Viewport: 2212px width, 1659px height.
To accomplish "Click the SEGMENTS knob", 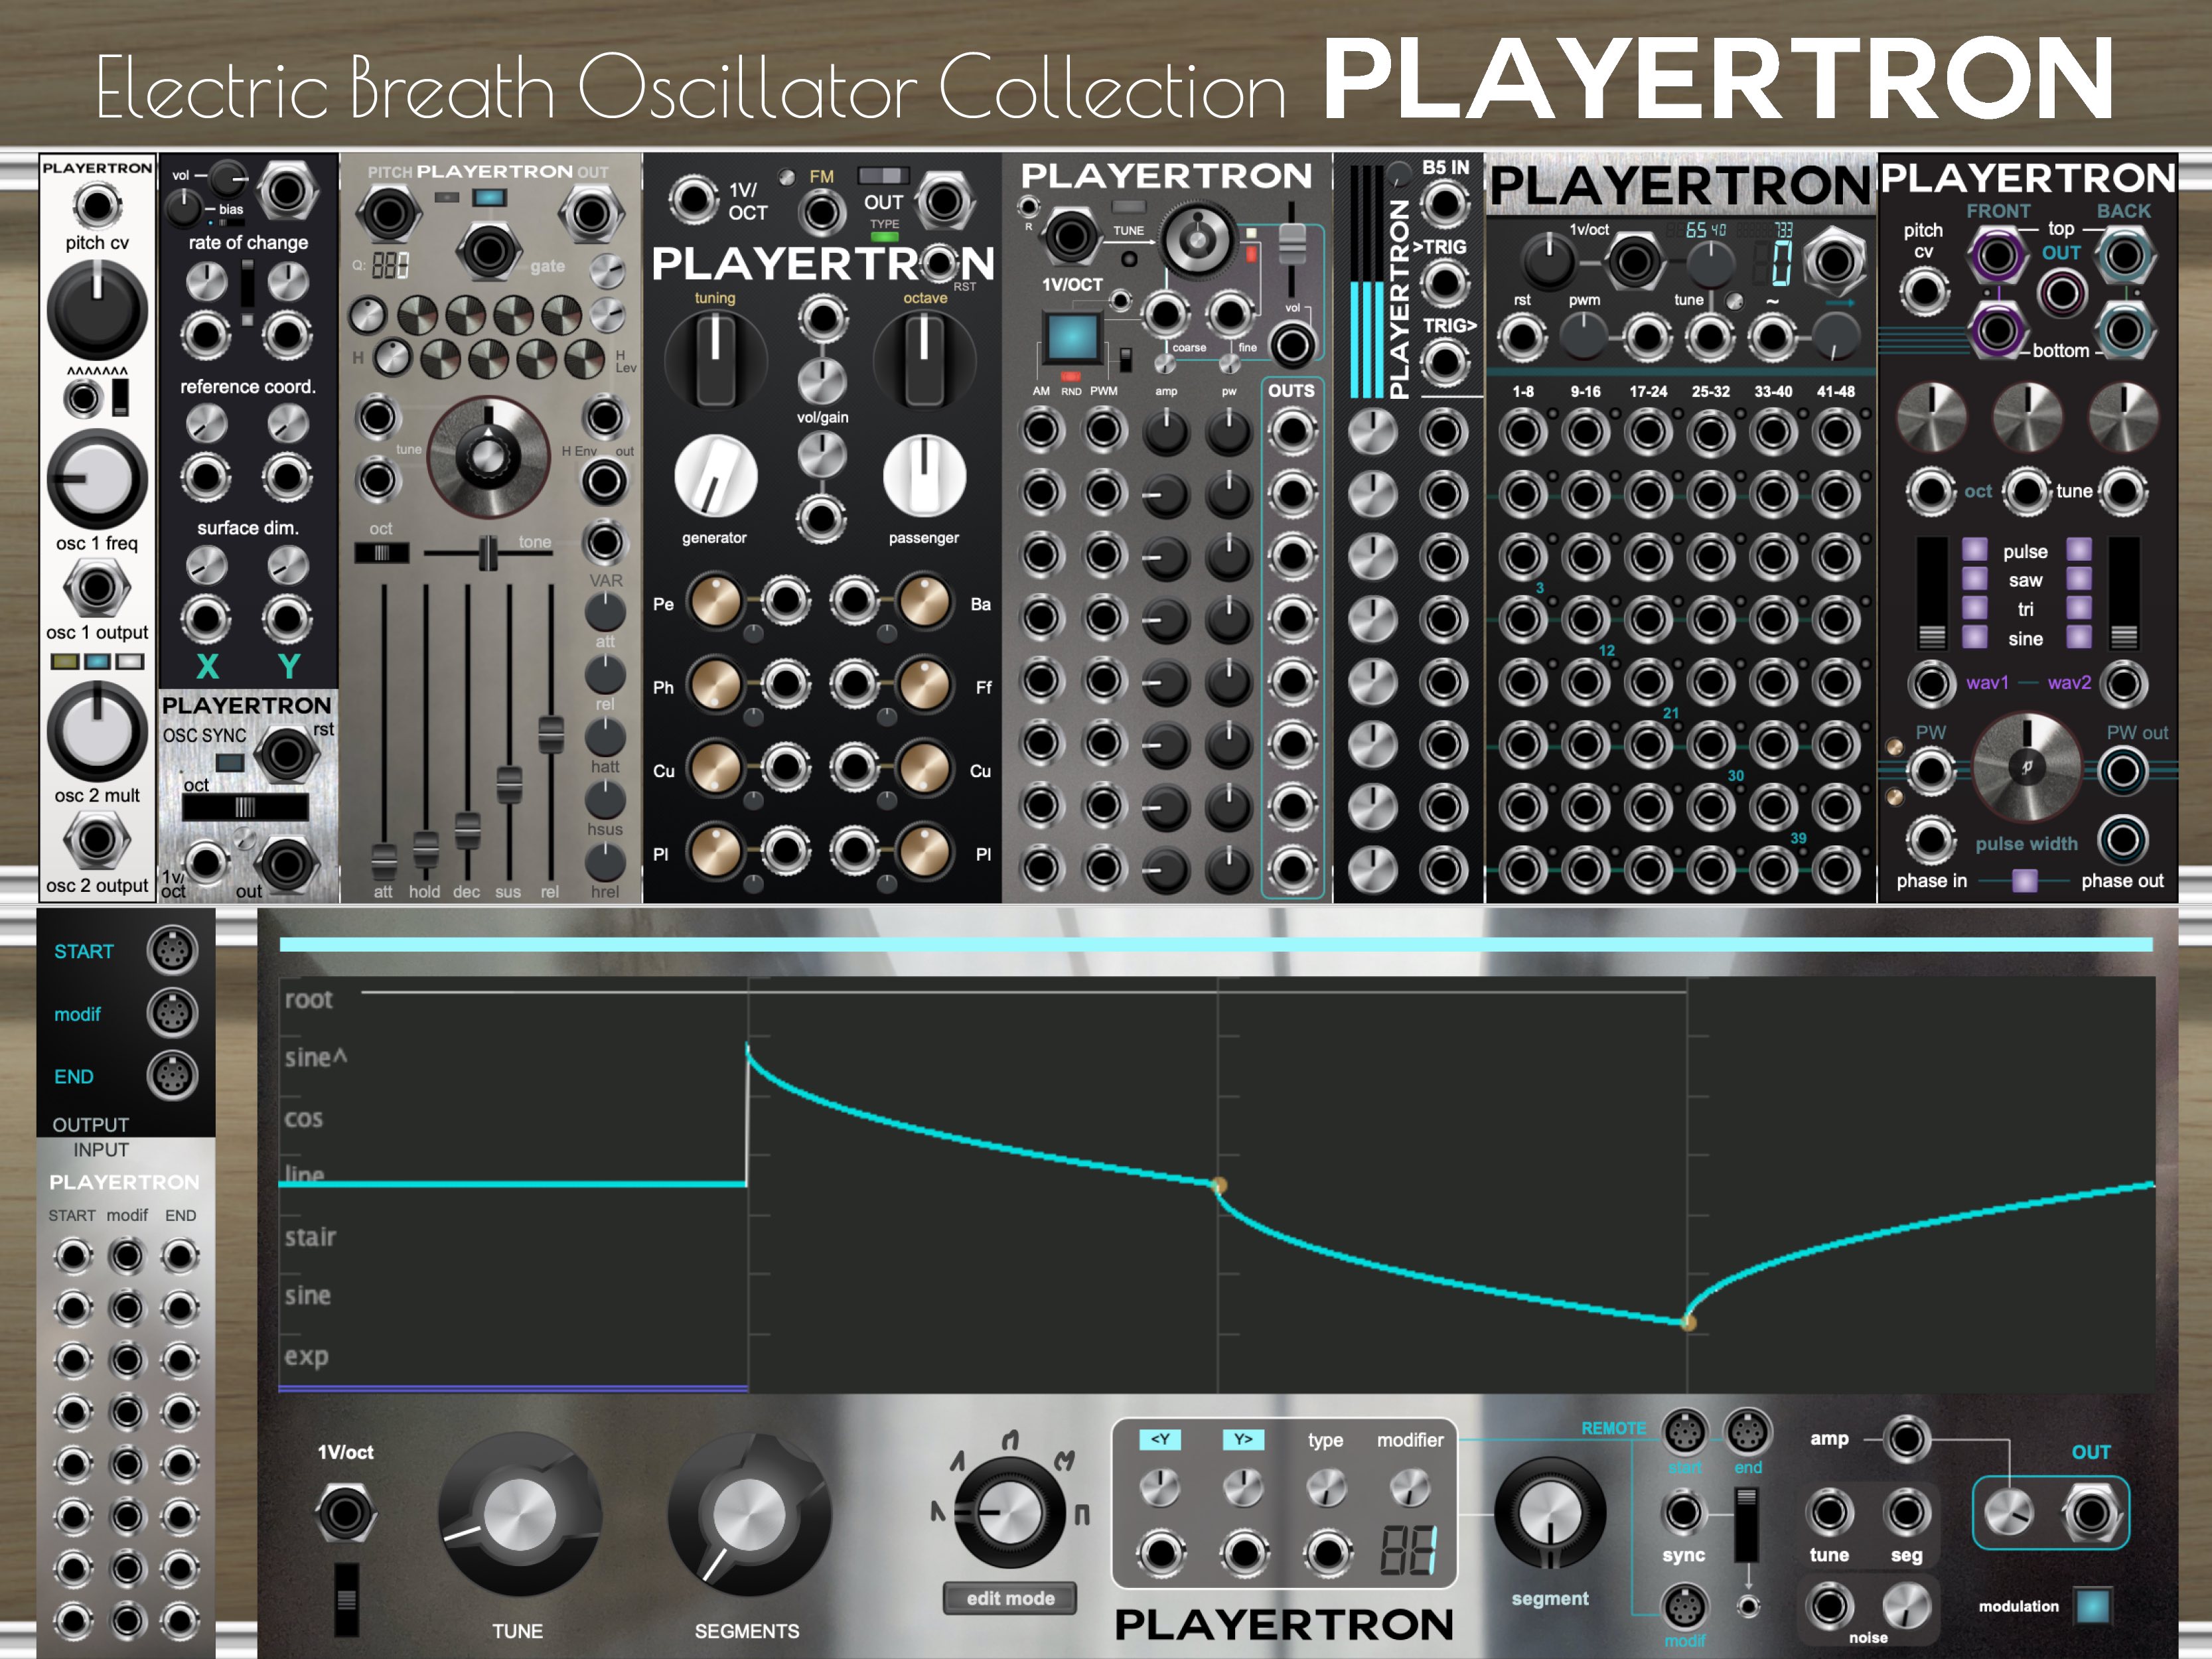I will 748,1514.
